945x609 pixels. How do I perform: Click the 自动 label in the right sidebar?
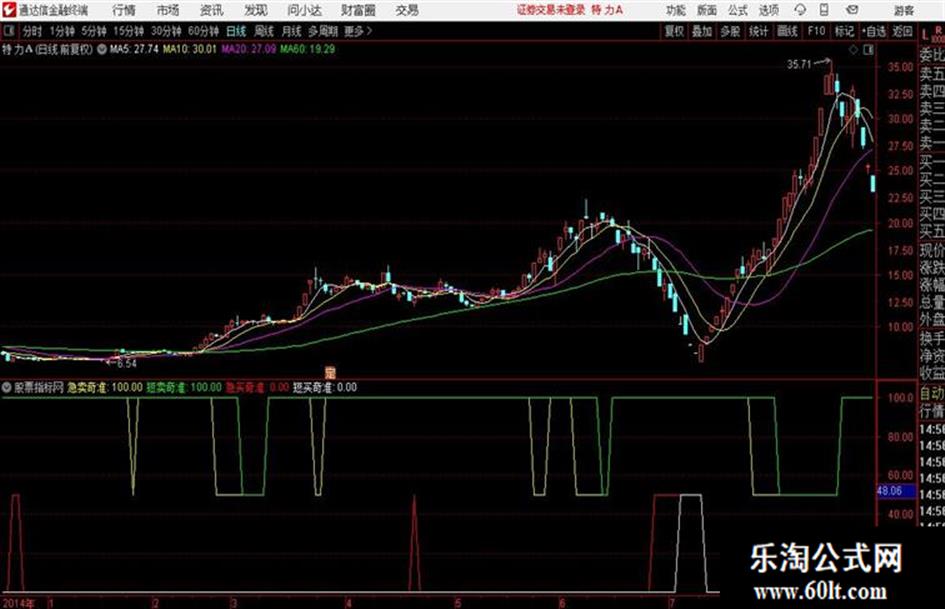[932, 394]
